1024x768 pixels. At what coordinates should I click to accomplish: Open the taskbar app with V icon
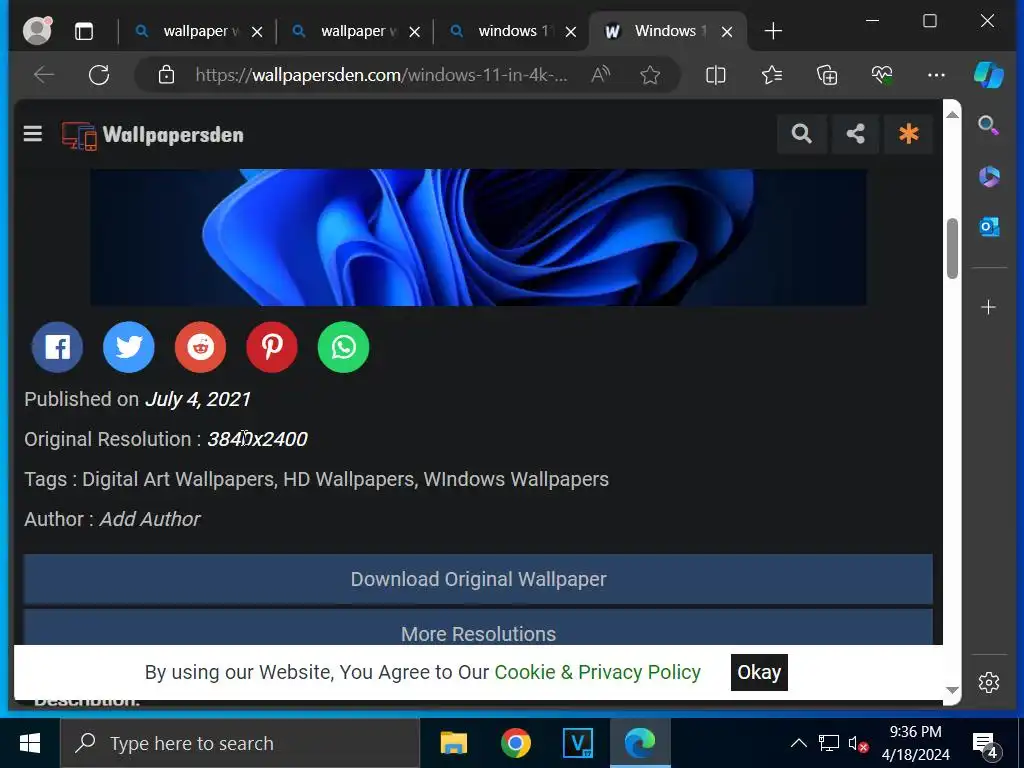pos(578,743)
